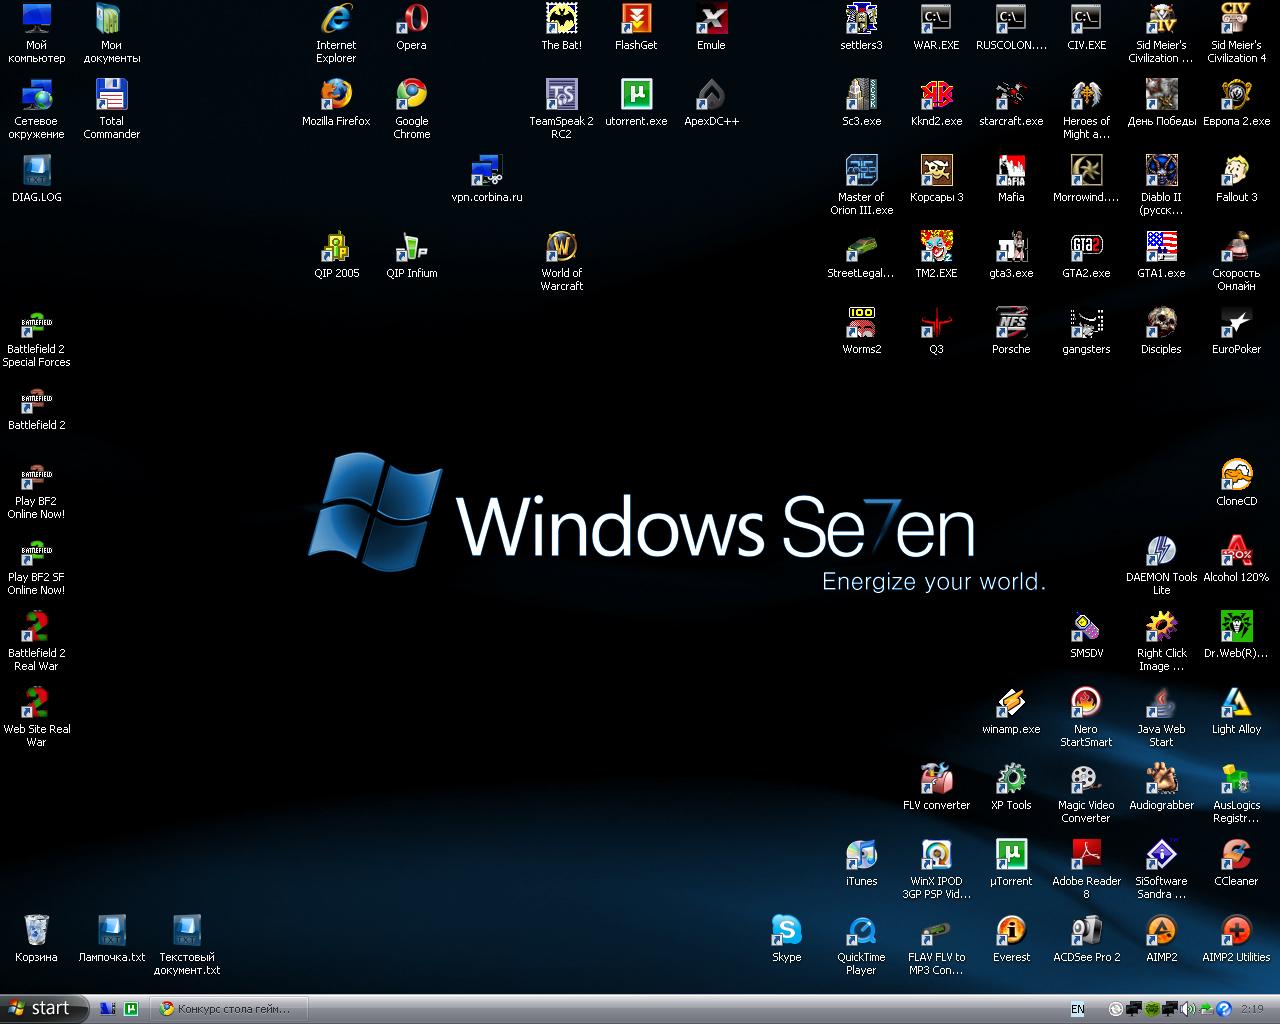The height and width of the screenshot is (1024, 1280).
Task: Select the Google Chrome desktop icon
Action: (411, 95)
